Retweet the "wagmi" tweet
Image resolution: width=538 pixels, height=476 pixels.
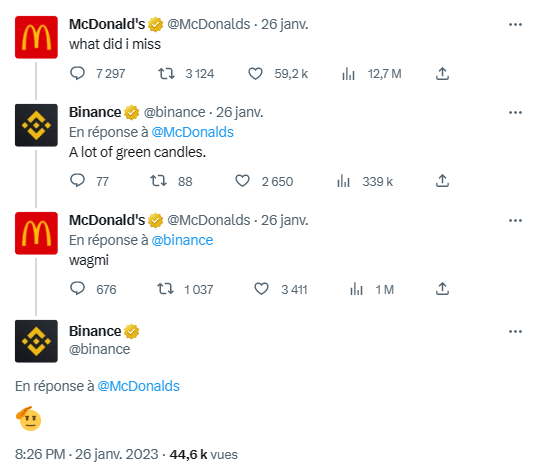tap(166, 289)
